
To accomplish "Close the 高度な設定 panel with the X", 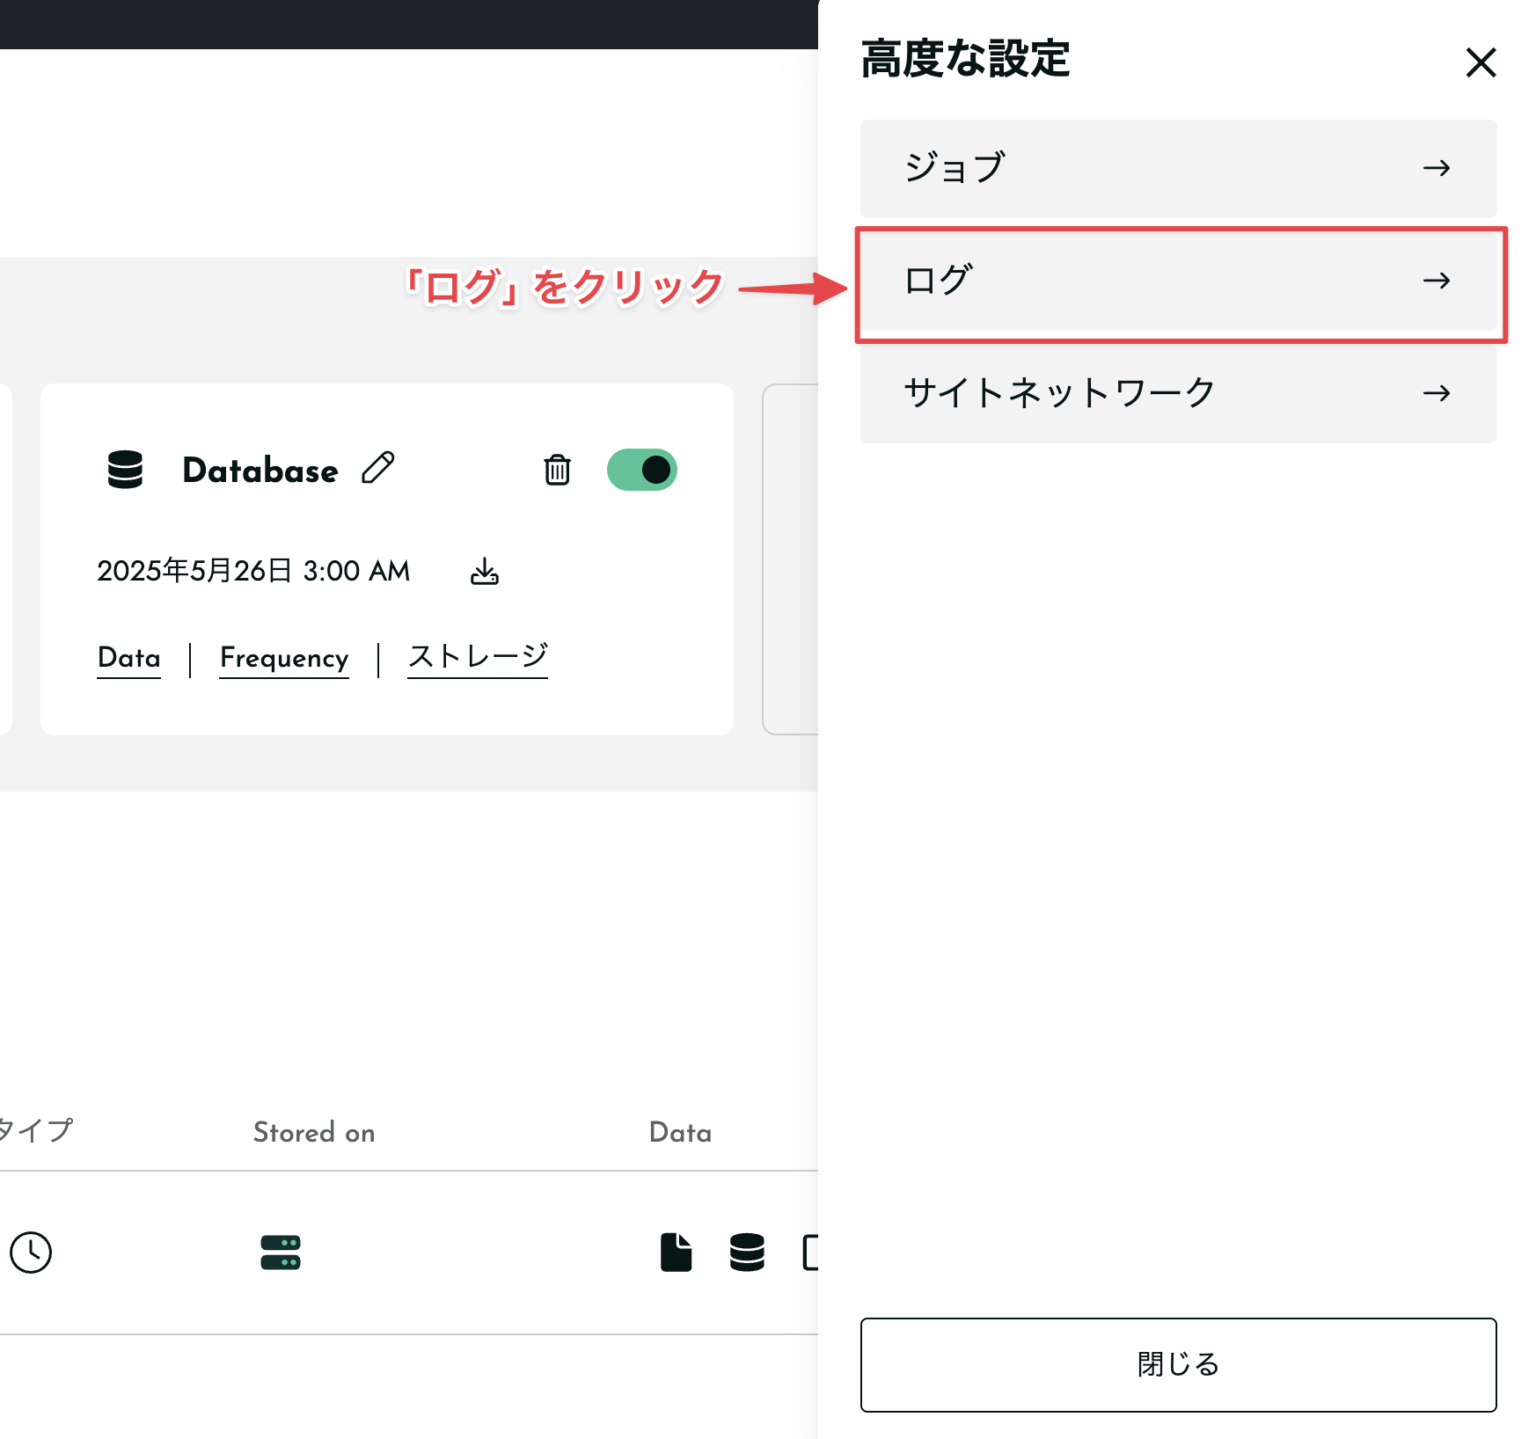I will [1480, 62].
